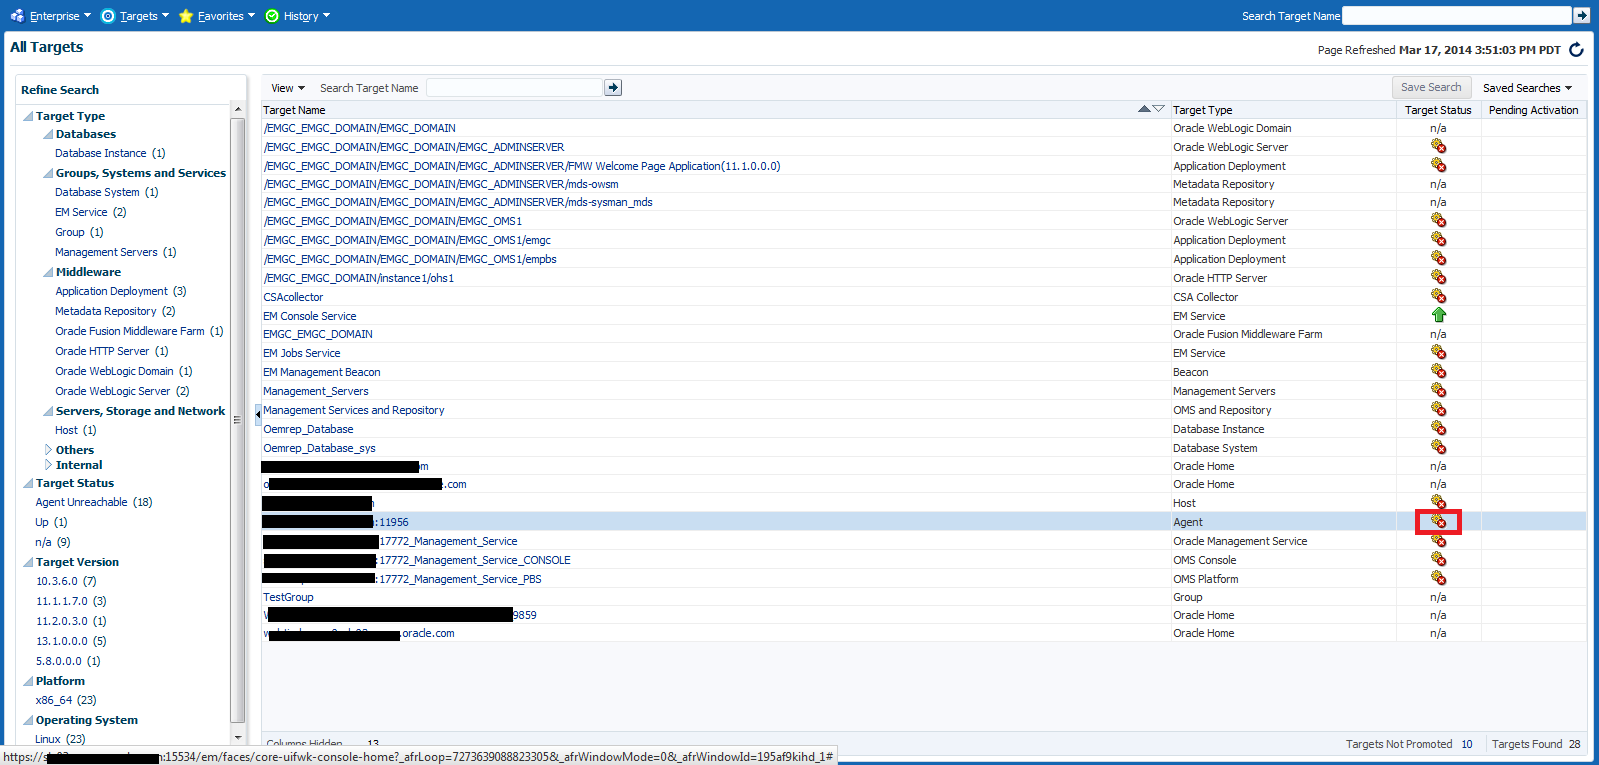Open the Oemrep_Database_sys target link

pos(320,448)
